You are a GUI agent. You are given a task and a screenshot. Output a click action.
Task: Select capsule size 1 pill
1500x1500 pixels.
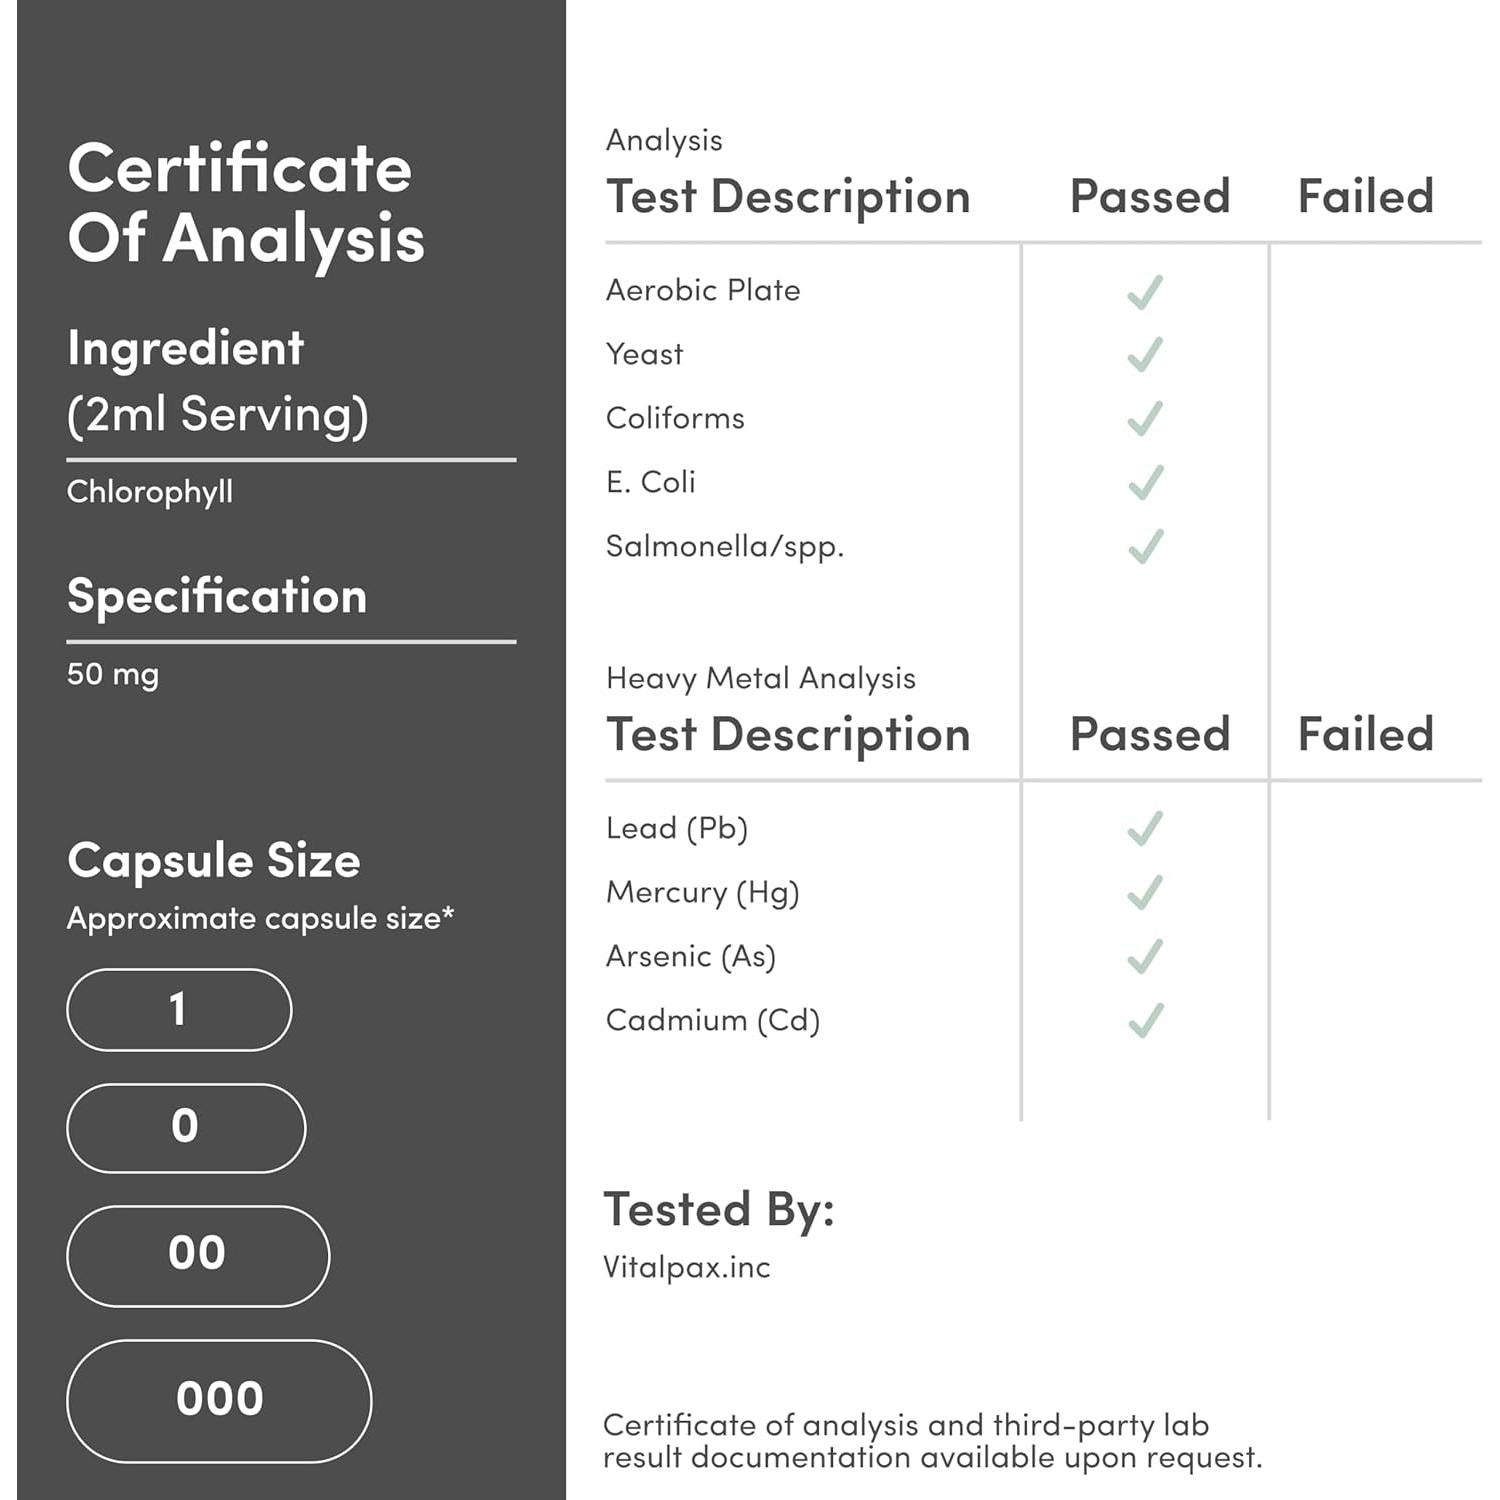(x=179, y=1010)
